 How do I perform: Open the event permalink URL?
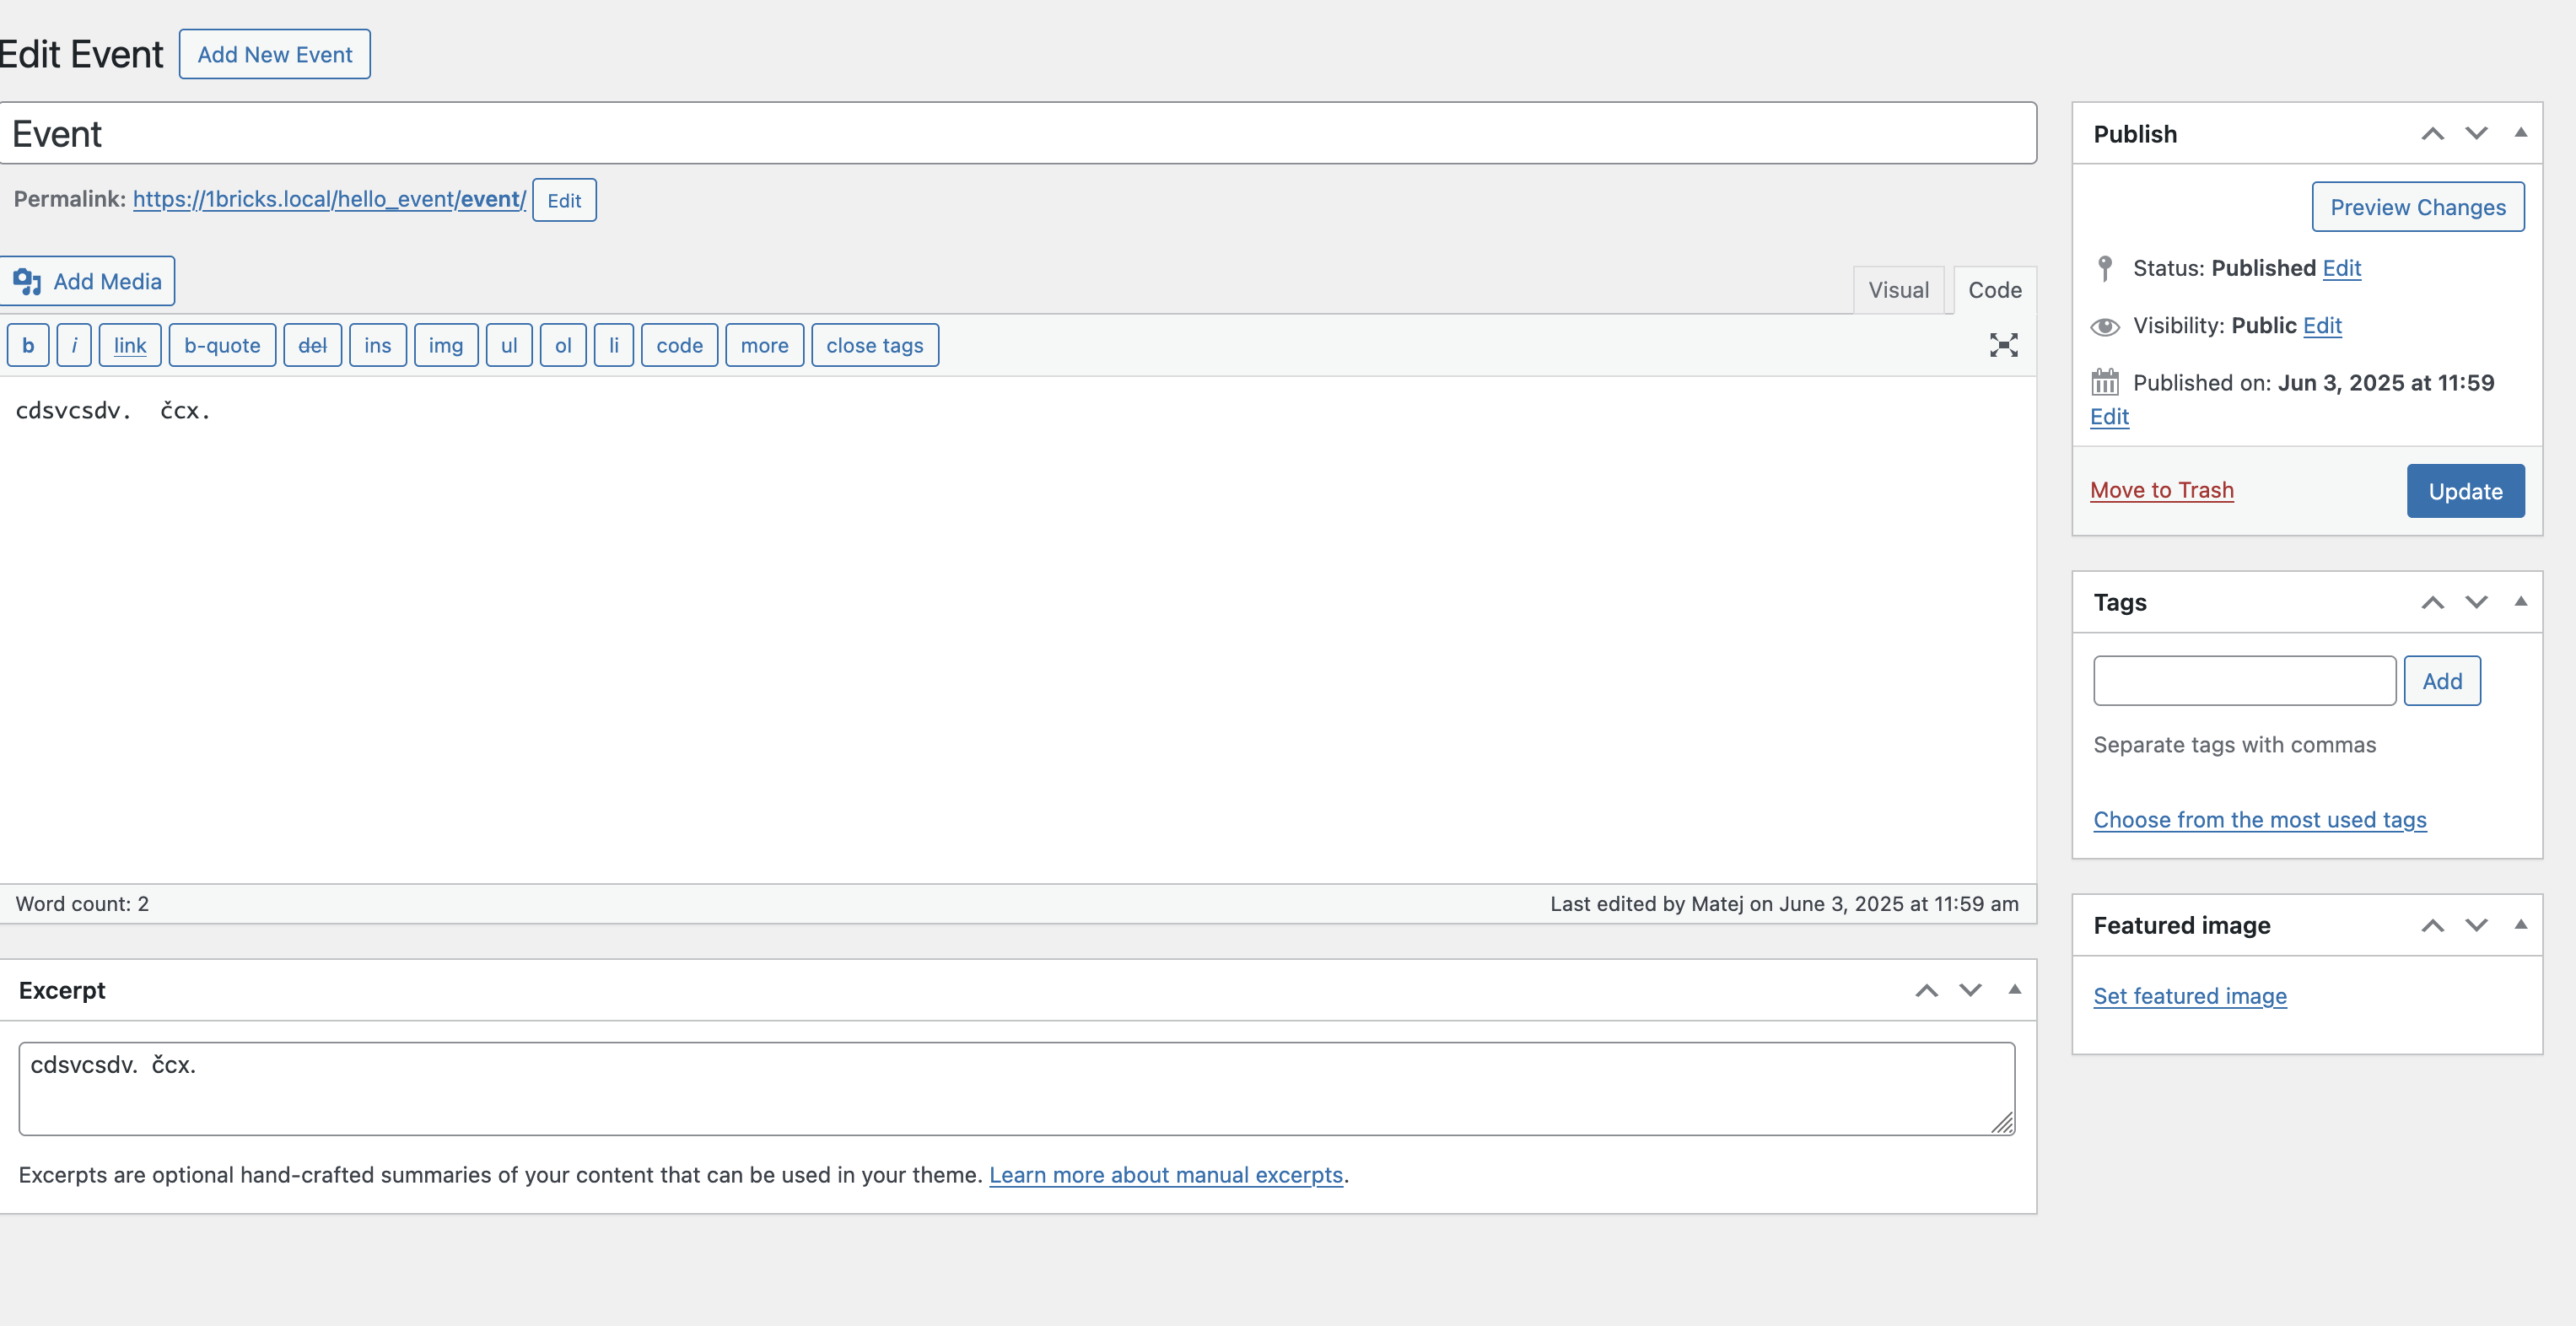point(329,199)
